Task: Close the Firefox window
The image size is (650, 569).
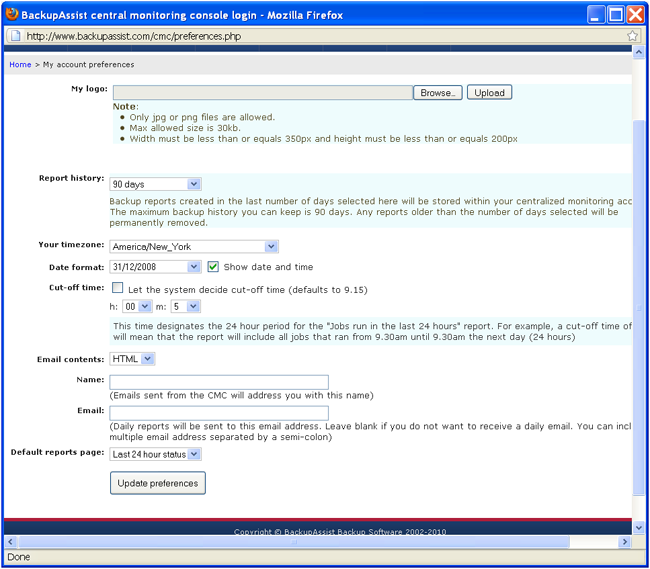Action: [x=635, y=15]
